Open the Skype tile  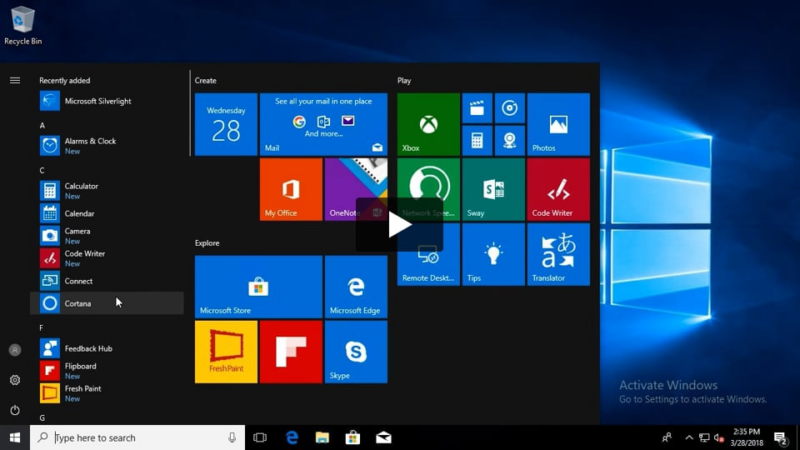[x=355, y=351]
